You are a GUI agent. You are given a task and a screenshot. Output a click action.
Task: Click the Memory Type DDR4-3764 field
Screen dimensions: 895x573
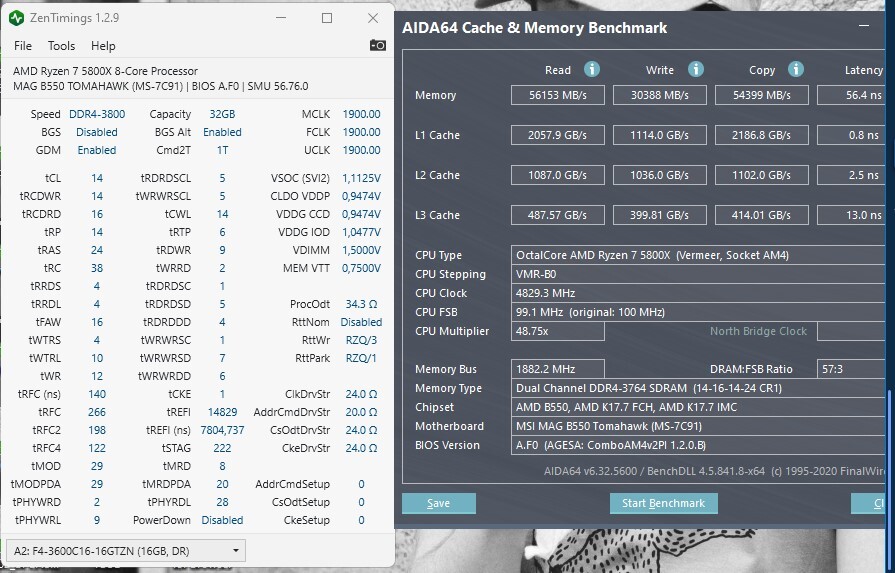pos(698,388)
